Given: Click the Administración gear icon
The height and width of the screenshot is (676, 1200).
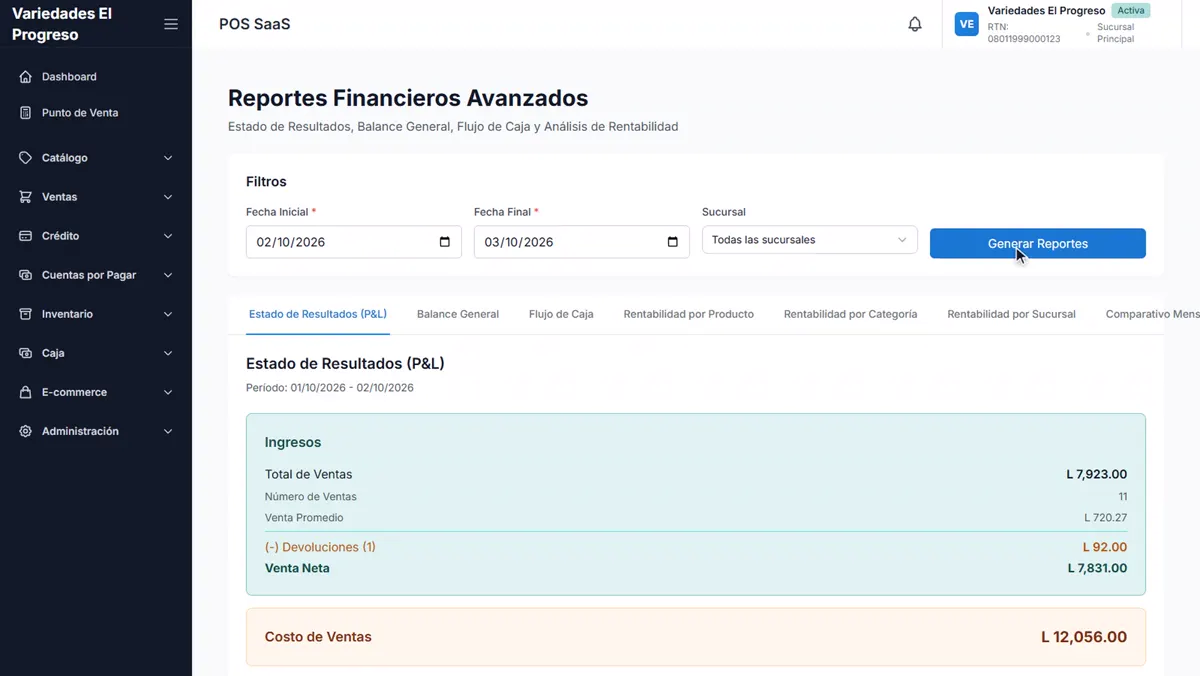Looking at the screenshot, I should (x=26, y=431).
